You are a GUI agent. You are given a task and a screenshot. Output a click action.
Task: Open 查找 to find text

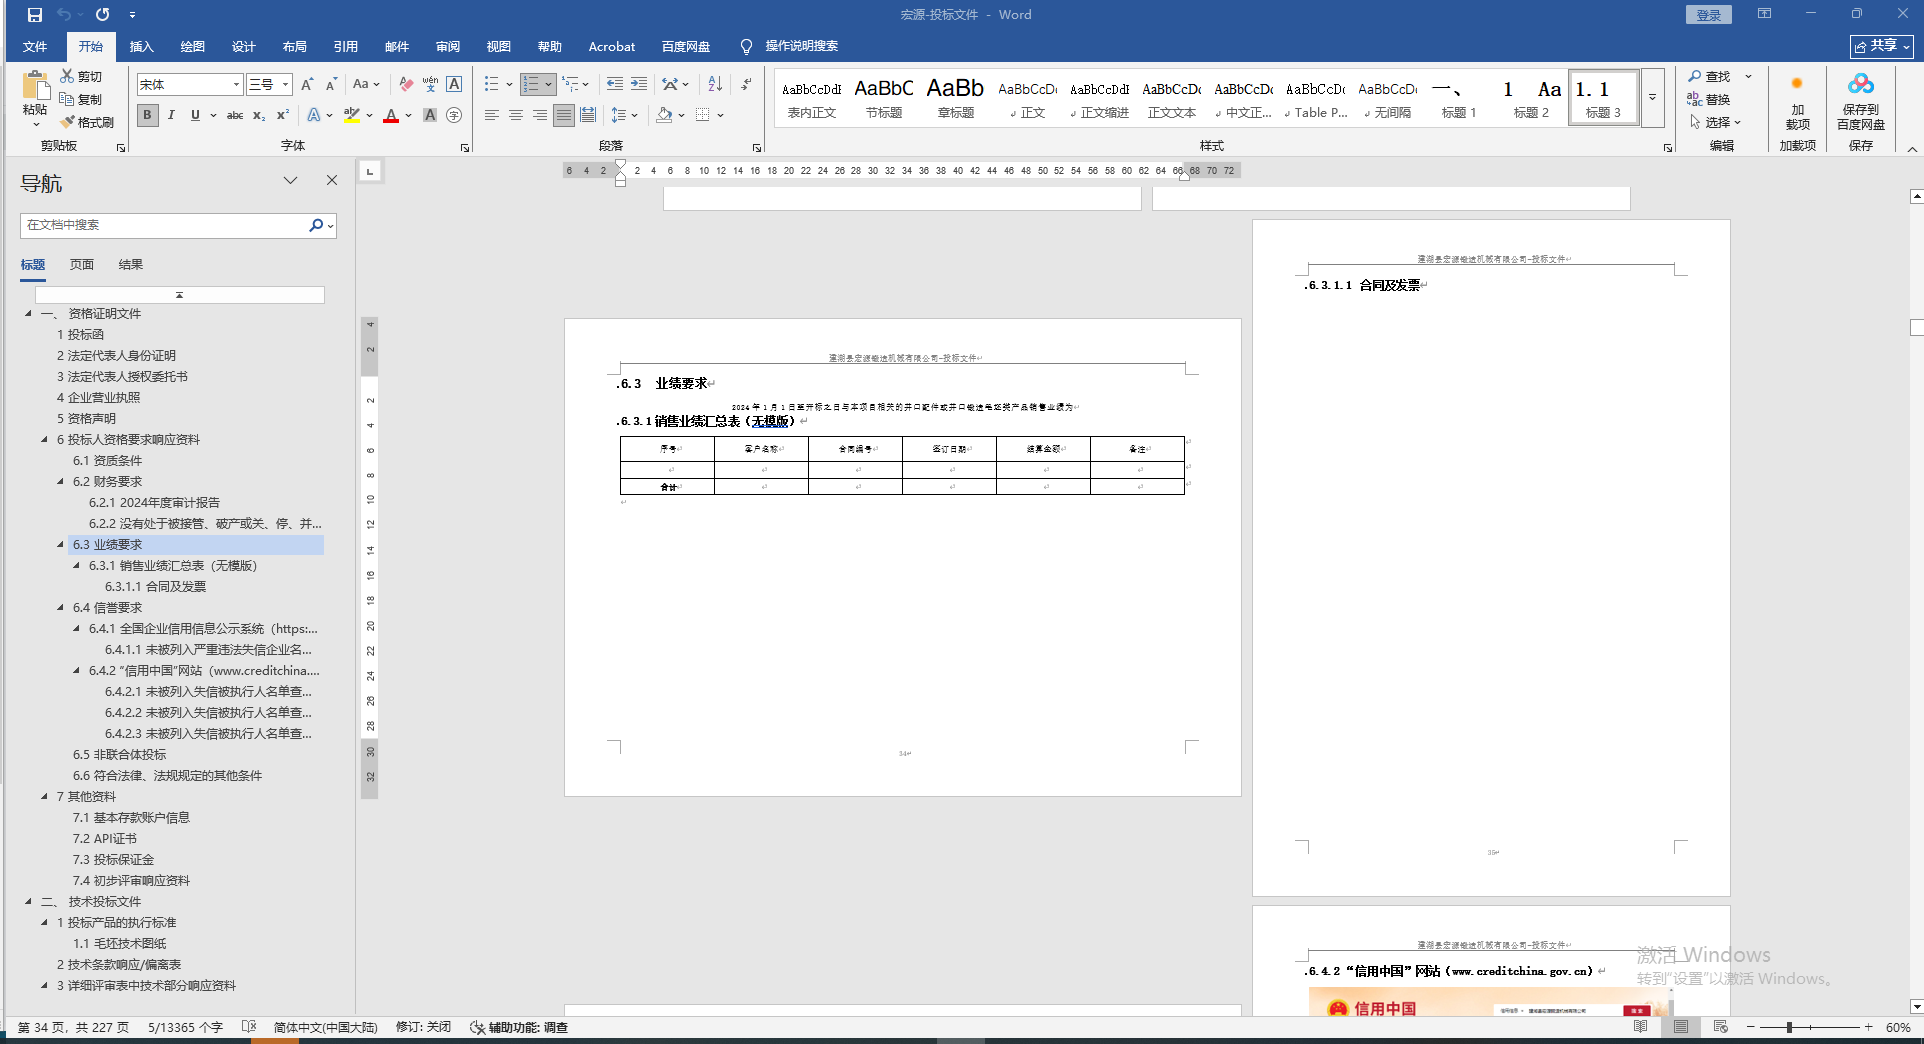1709,76
